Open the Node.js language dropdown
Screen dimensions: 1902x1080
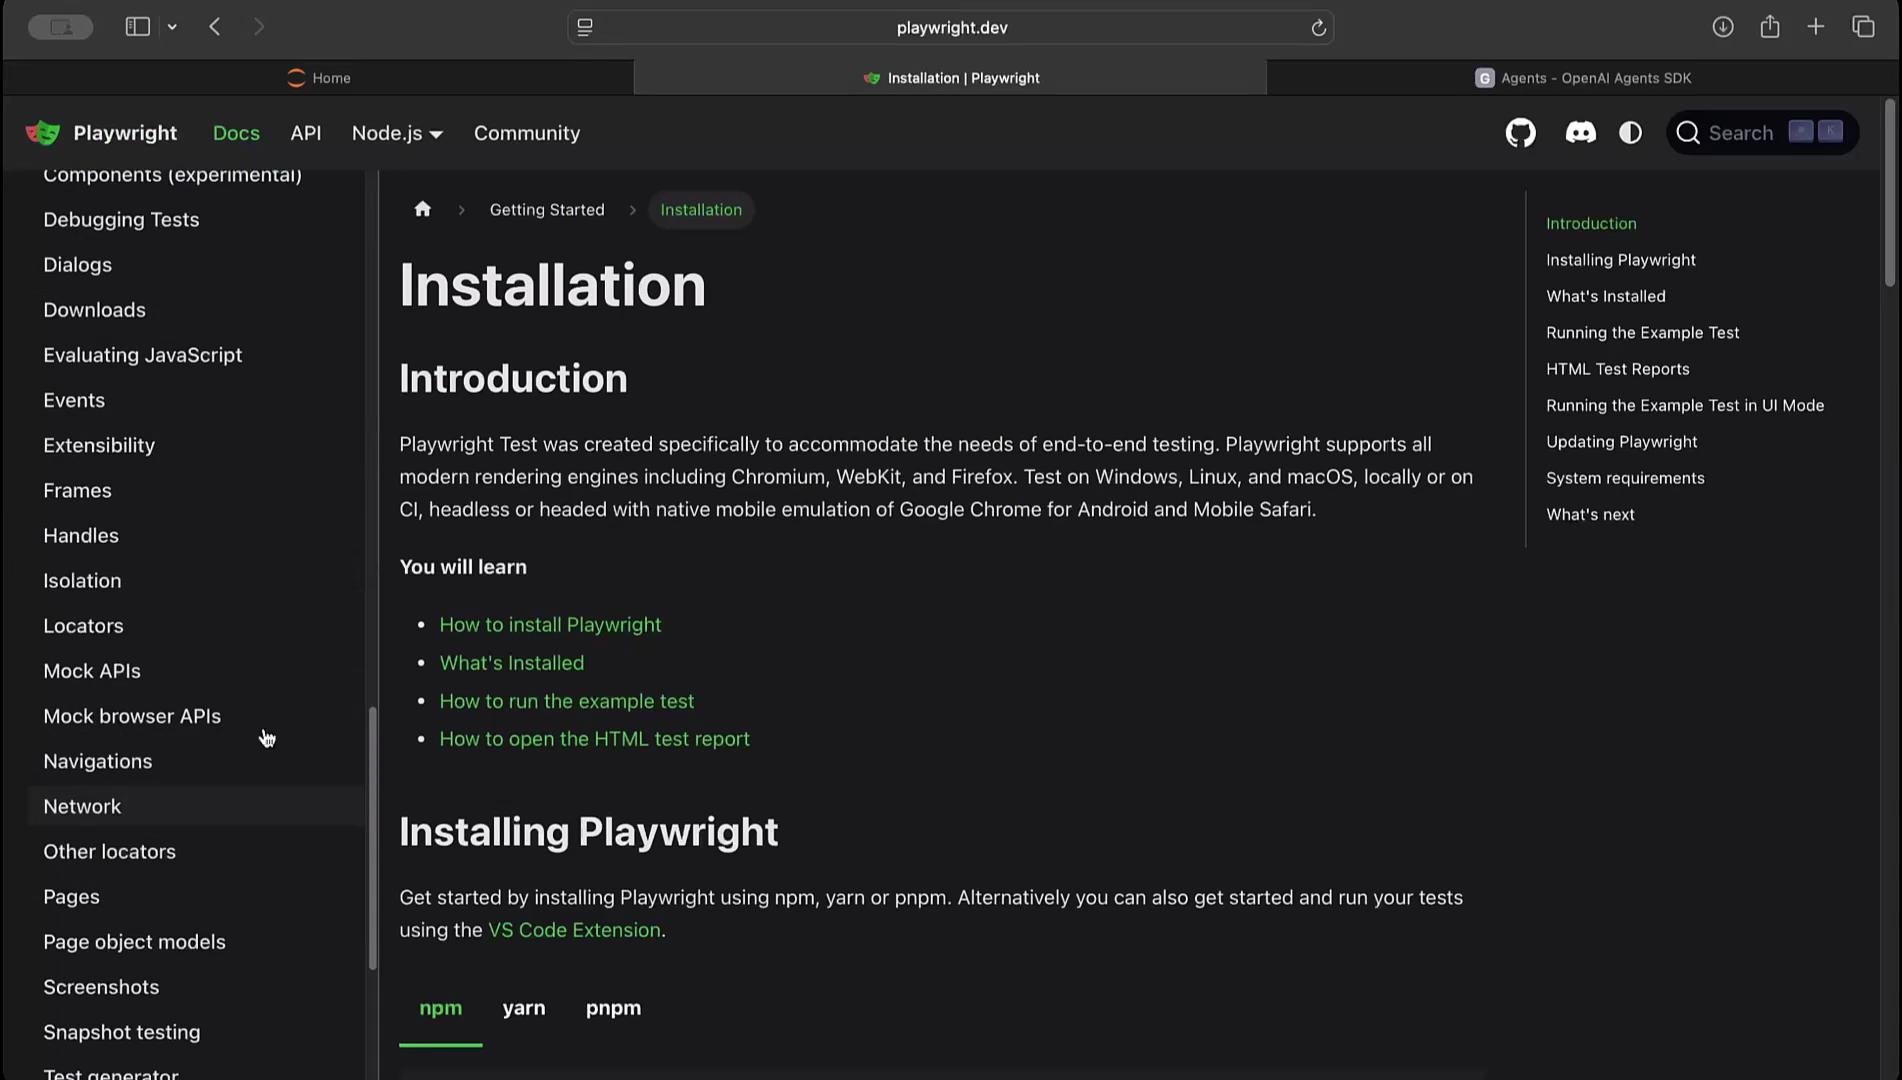pyautogui.click(x=397, y=133)
